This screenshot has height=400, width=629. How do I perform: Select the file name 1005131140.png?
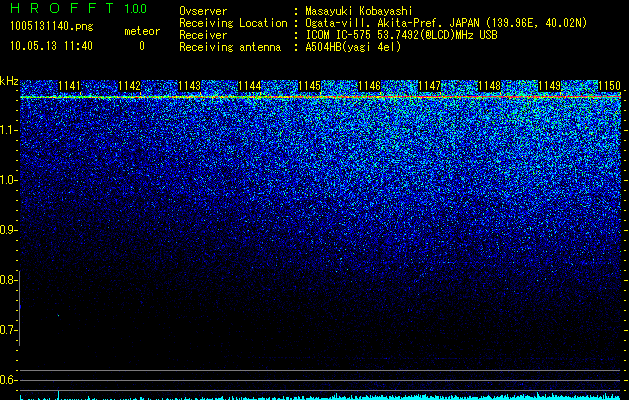coord(51,27)
